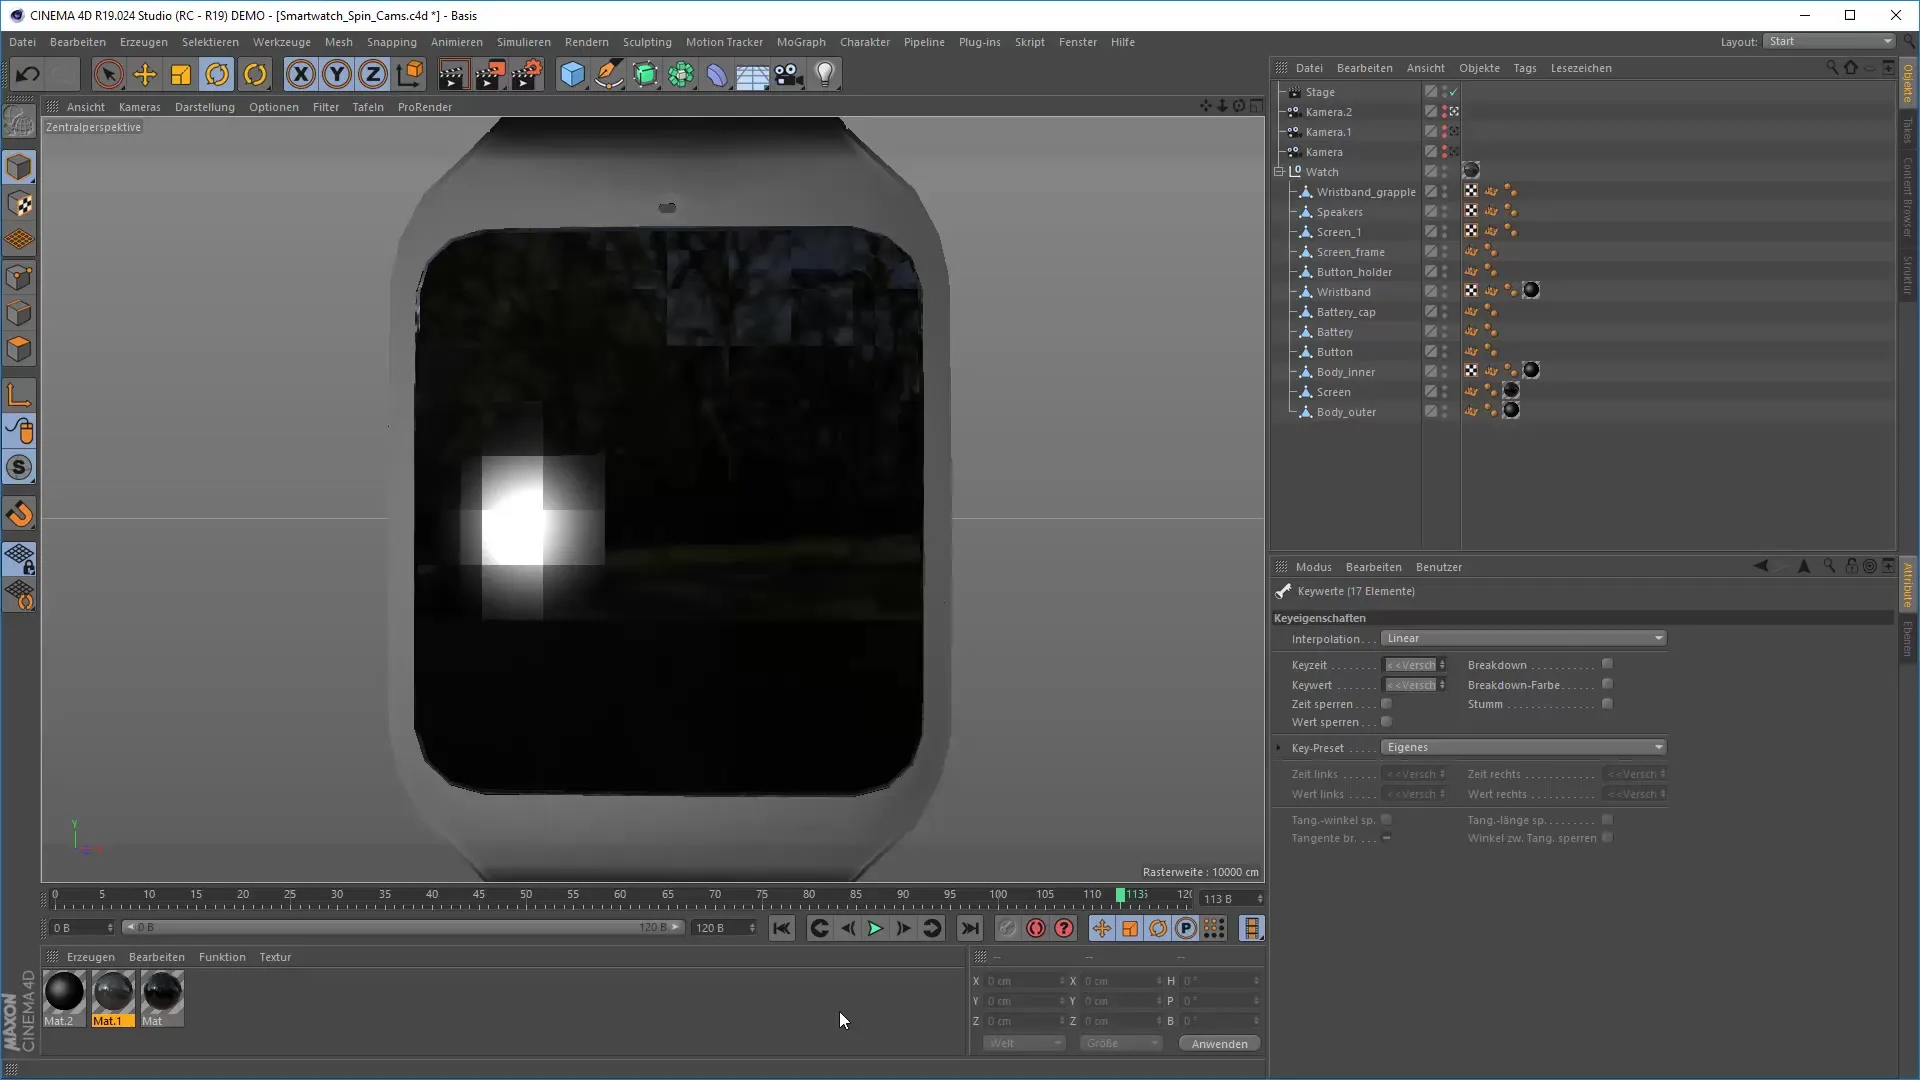The height and width of the screenshot is (1080, 1920).
Task: Toggle Y axis lock
Action: point(337,74)
